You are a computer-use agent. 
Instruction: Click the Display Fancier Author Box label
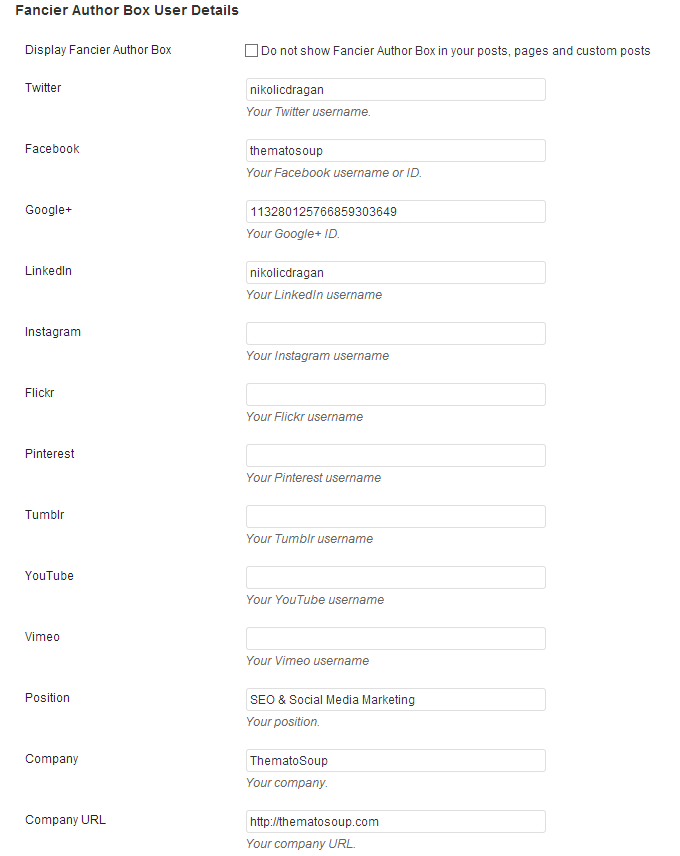98,50
